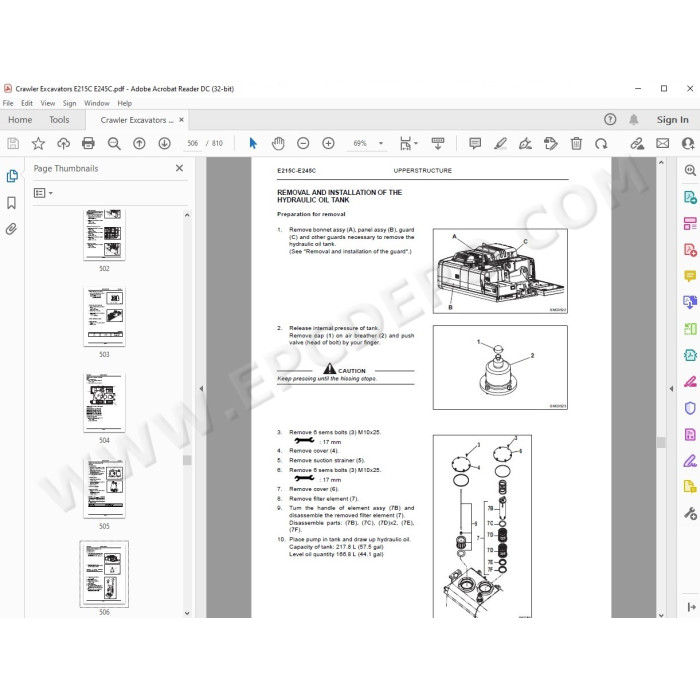Image resolution: width=700 pixels, height=700 pixels.
Task: Click the scrolling mode keyboard icon
Action: click(x=438, y=143)
